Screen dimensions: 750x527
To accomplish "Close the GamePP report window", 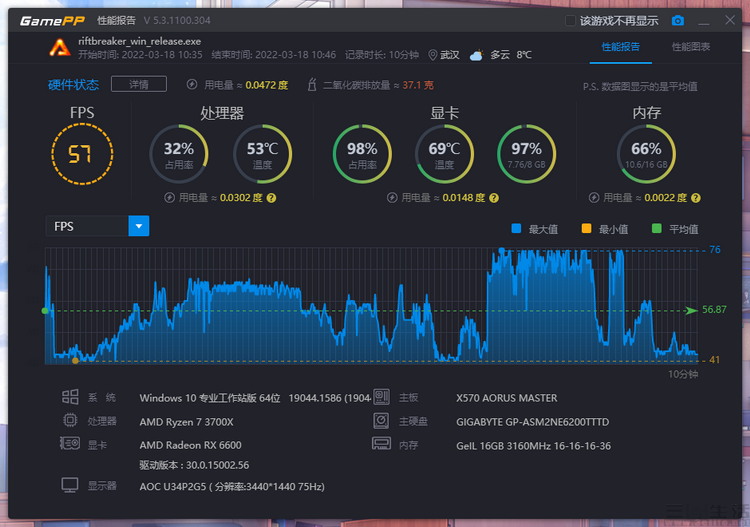I will [x=730, y=20].
